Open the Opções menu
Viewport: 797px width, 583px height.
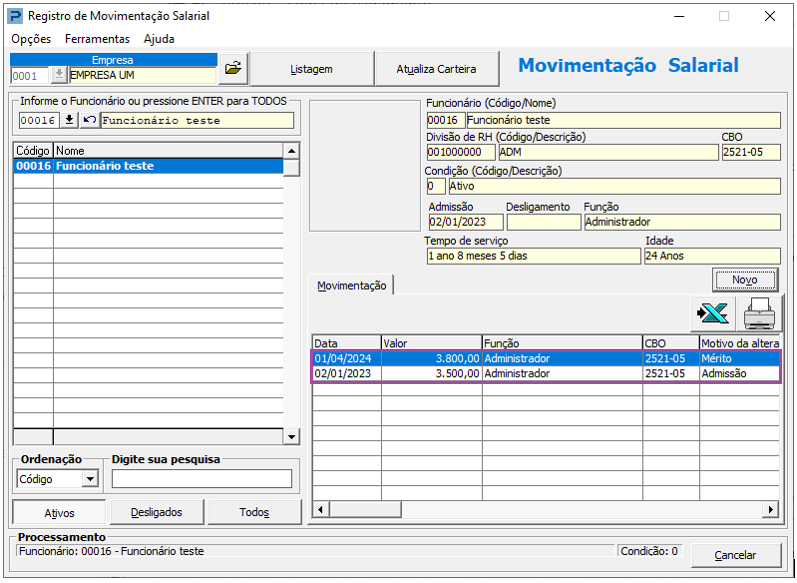[31, 39]
